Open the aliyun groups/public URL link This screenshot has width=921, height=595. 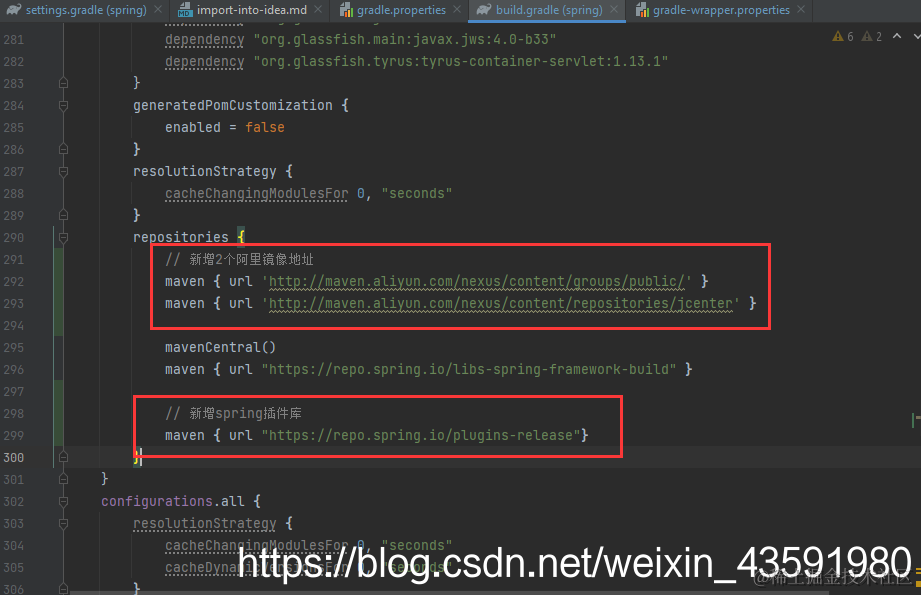(x=476, y=281)
